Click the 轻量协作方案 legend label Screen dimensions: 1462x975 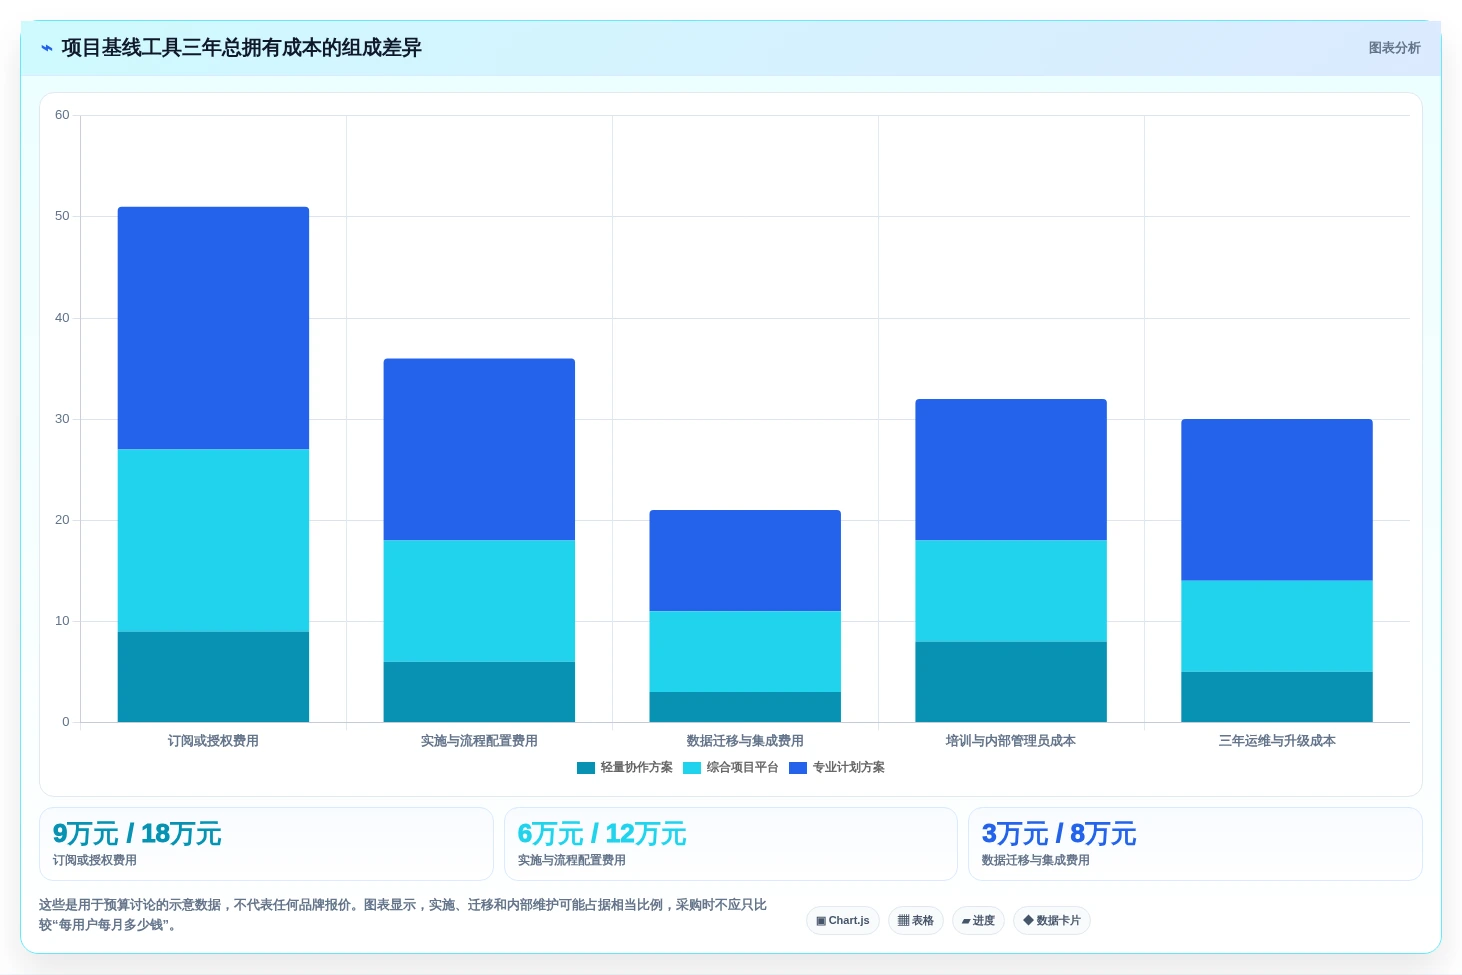(637, 768)
